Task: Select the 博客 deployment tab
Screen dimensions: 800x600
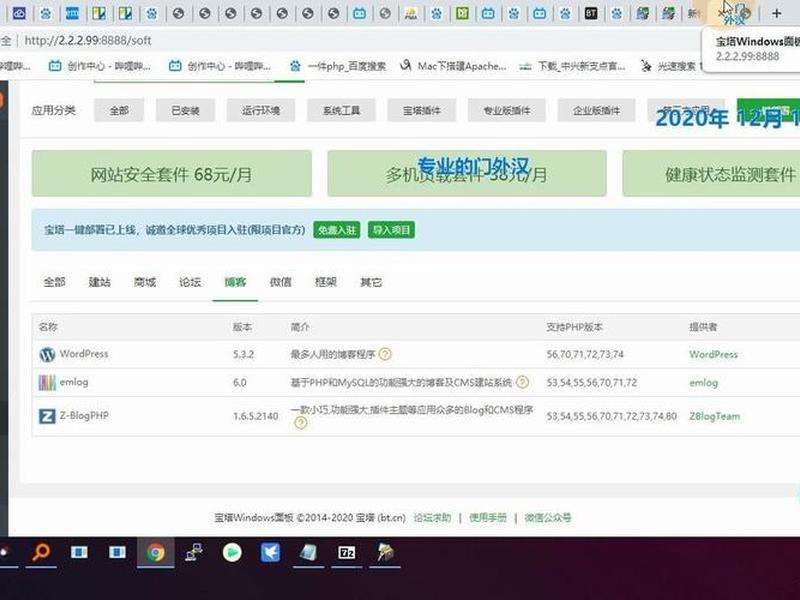Action: tap(235, 282)
